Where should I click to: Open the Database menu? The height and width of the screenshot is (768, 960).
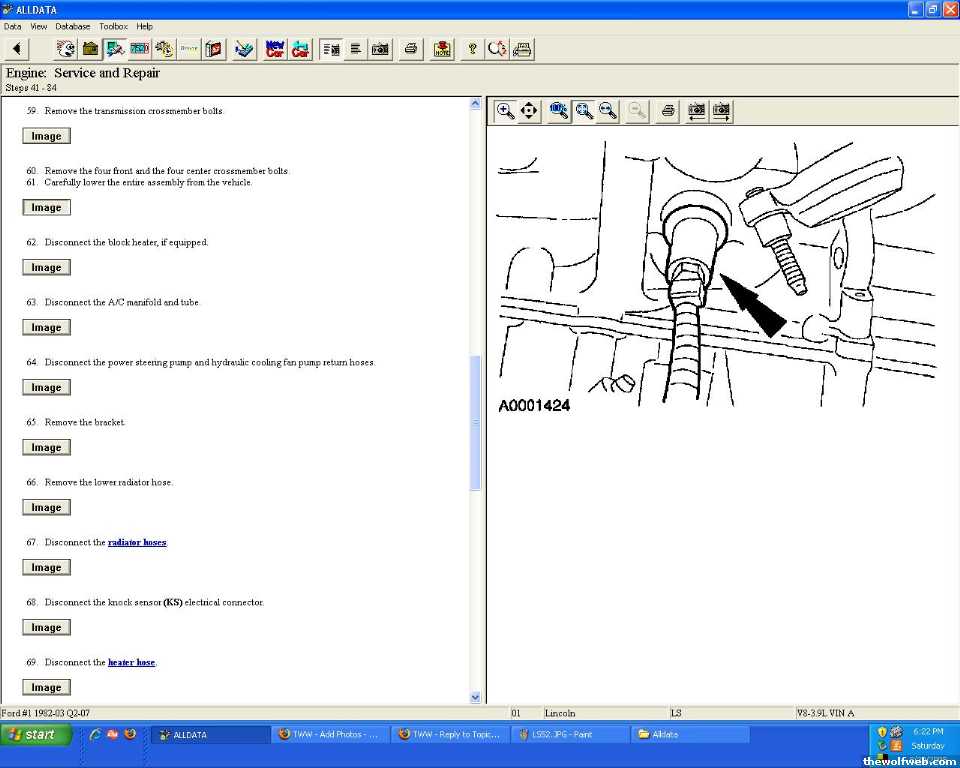point(72,26)
